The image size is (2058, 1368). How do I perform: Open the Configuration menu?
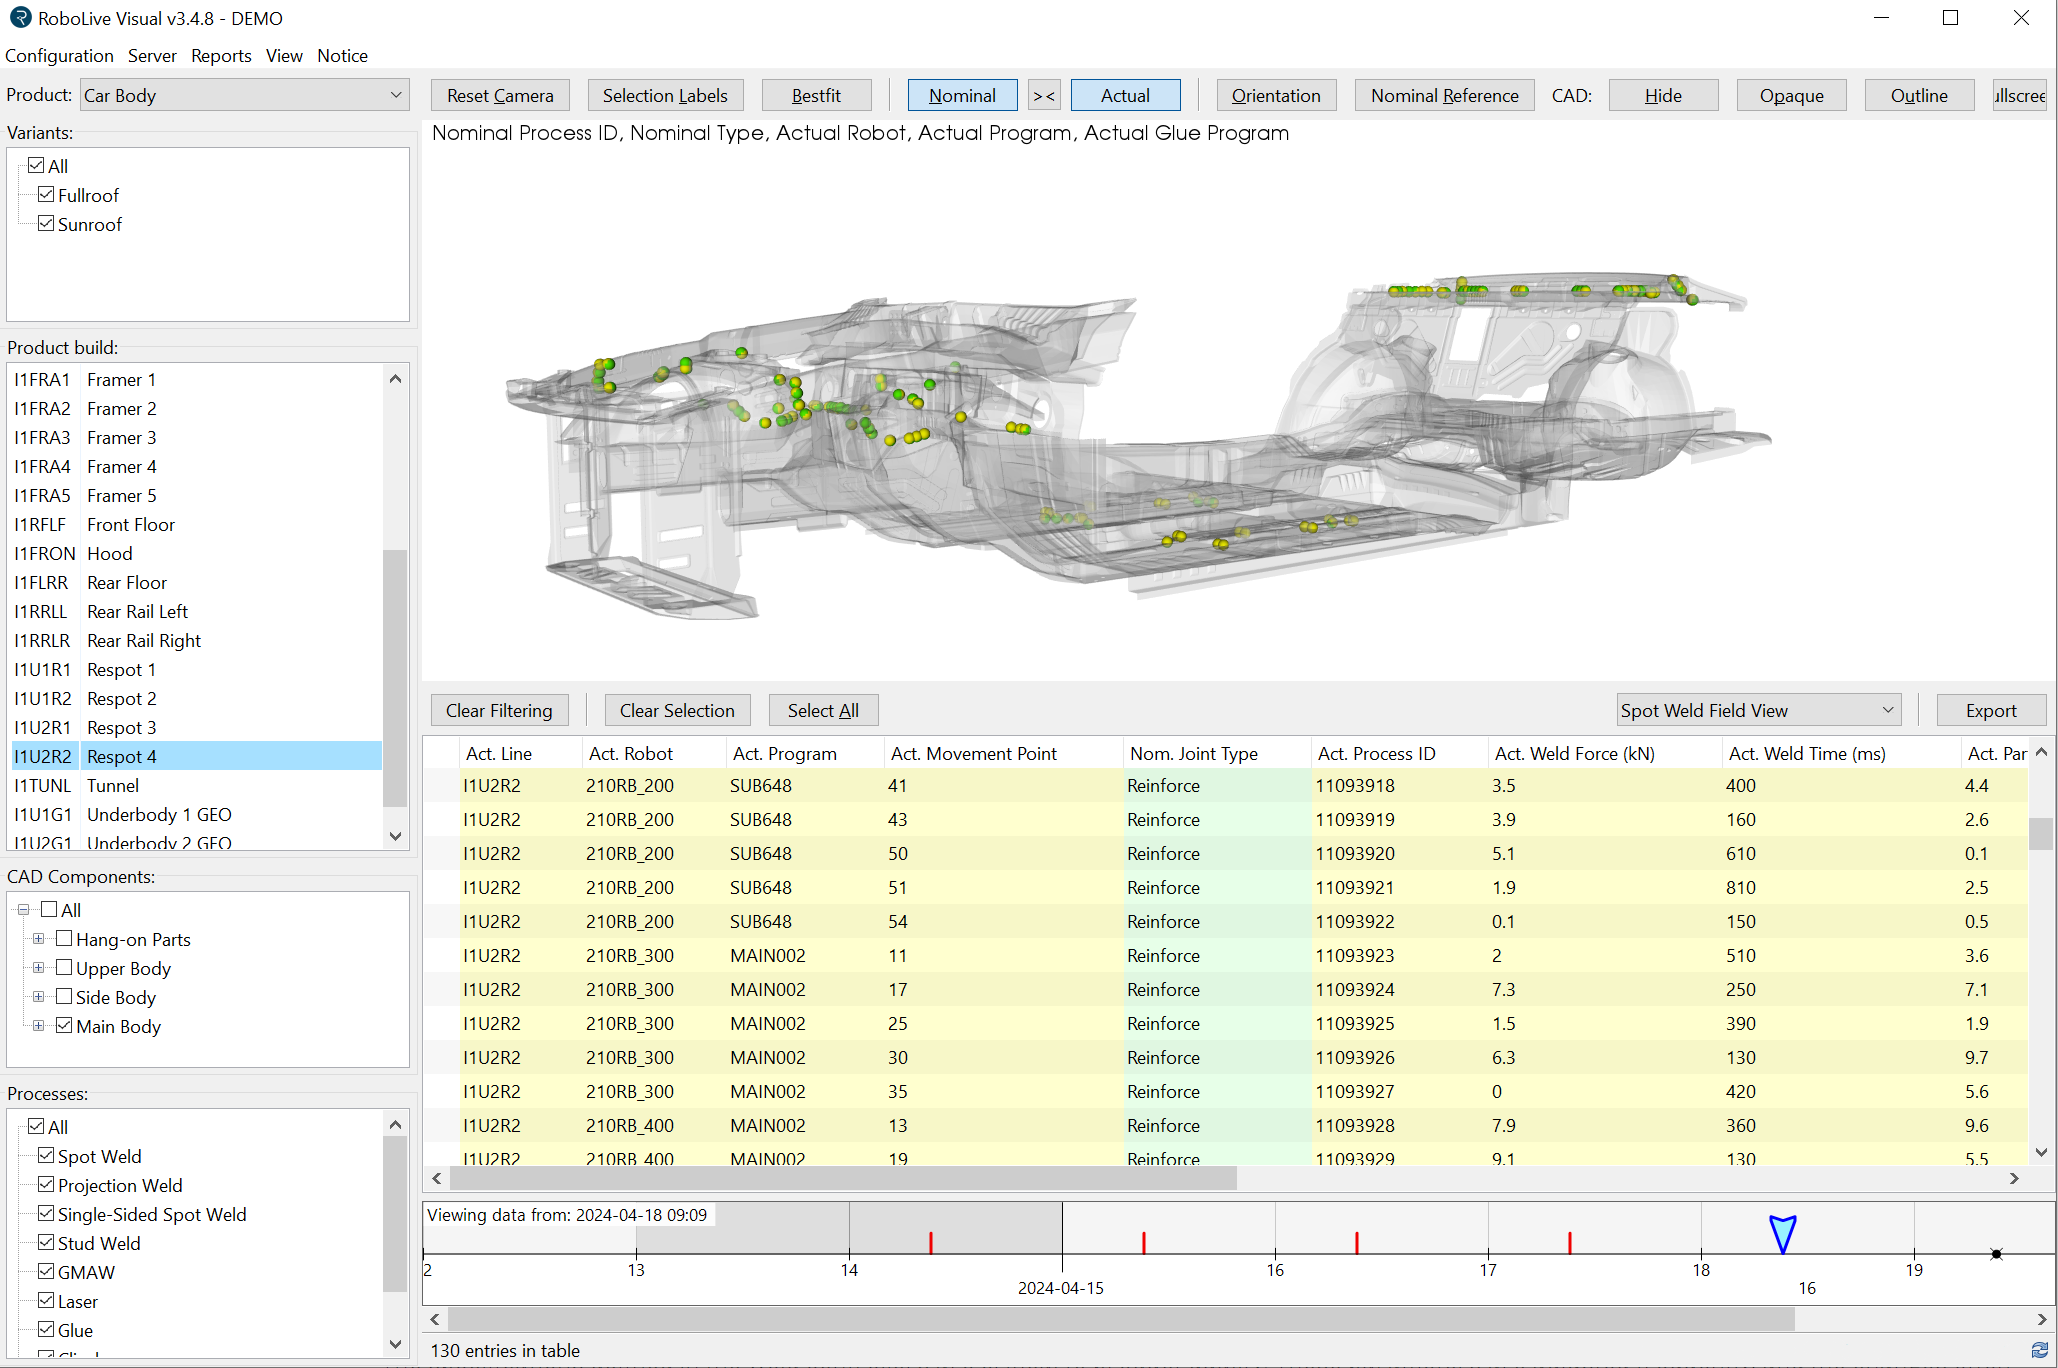tap(59, 56)
